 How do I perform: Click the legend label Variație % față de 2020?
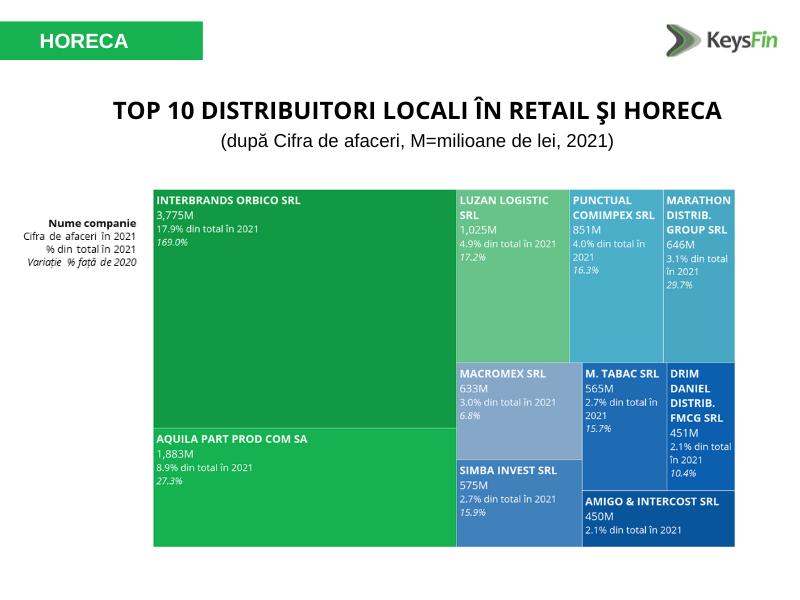click(82, 262)
